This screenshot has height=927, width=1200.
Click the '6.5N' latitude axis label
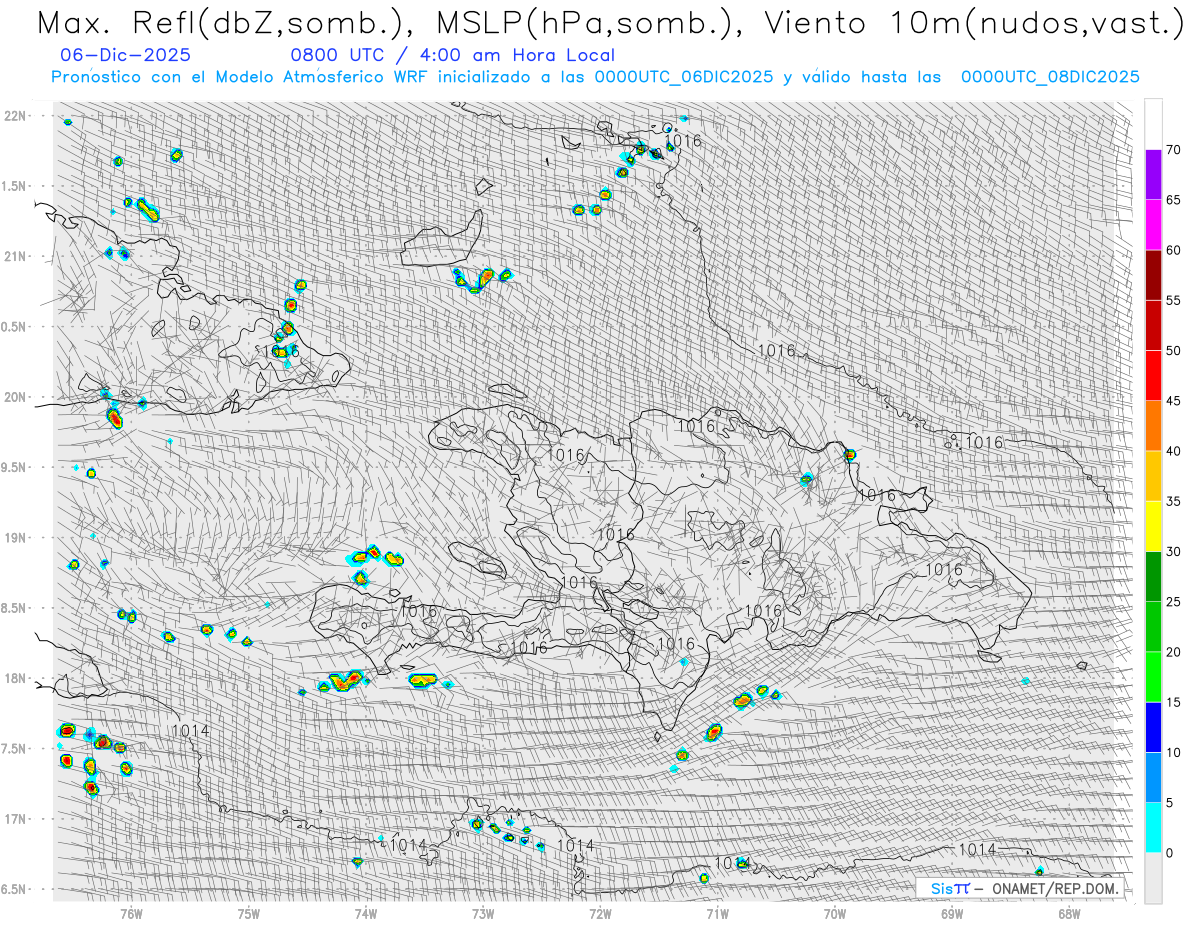pos(15,889)
